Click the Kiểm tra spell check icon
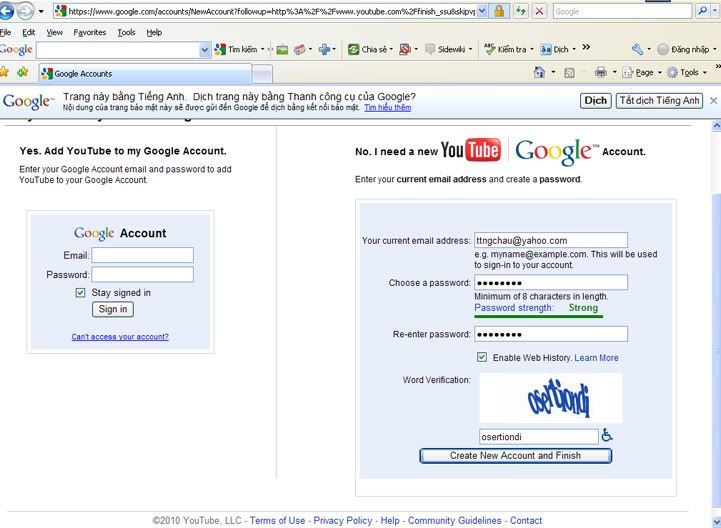 point(490,49)
